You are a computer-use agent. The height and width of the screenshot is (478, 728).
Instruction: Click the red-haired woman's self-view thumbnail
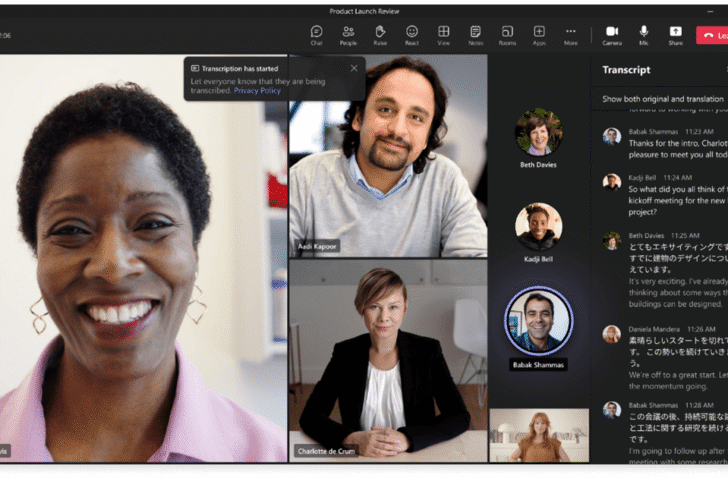539,435
